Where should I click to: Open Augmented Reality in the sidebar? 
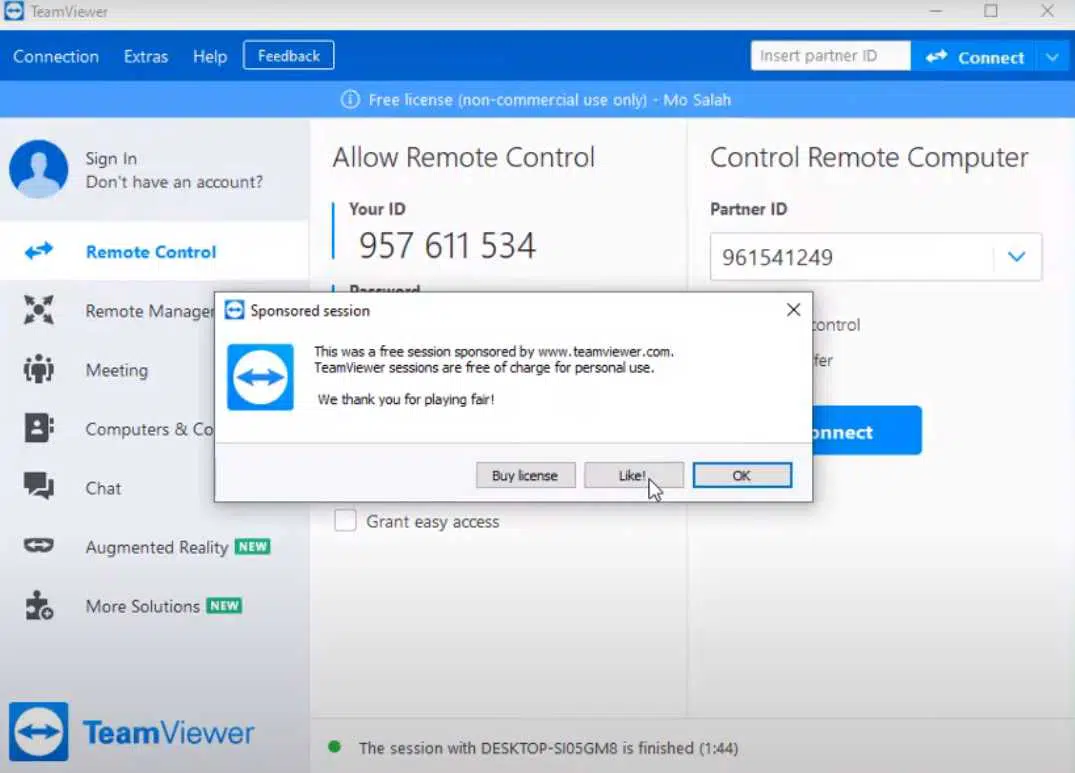coord(156,547)
